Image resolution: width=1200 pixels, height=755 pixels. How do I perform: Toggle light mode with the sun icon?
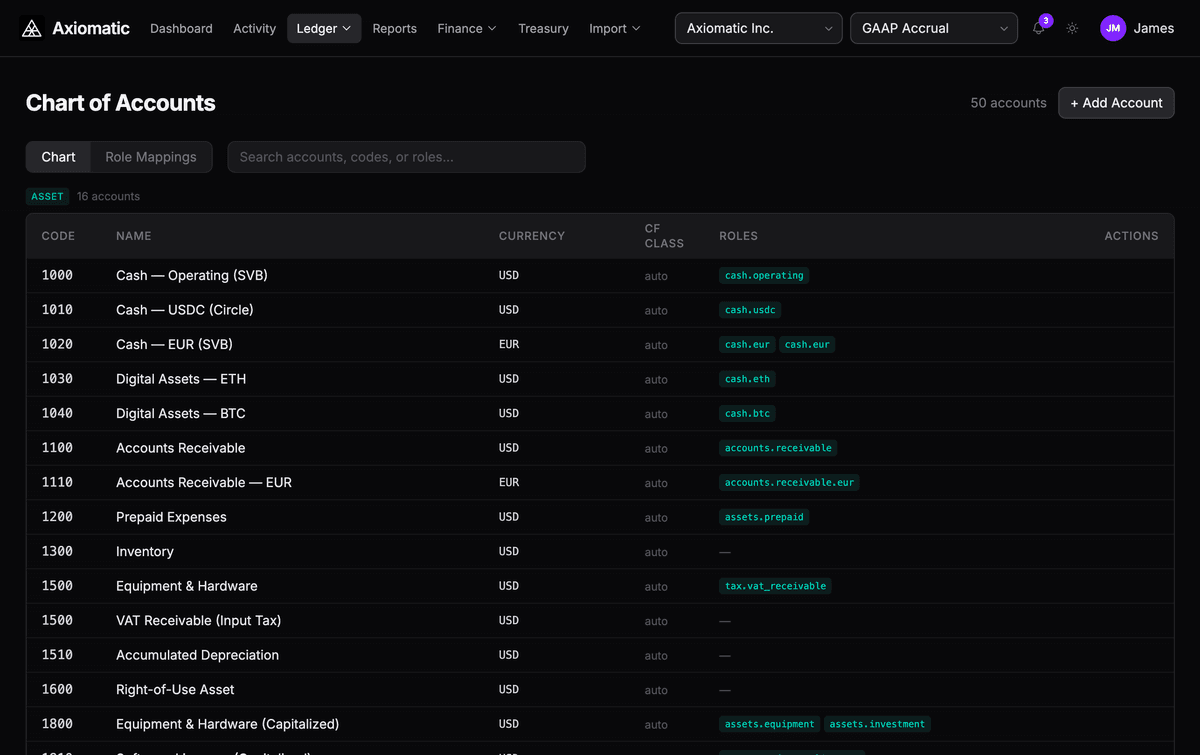coord(1072,28)
